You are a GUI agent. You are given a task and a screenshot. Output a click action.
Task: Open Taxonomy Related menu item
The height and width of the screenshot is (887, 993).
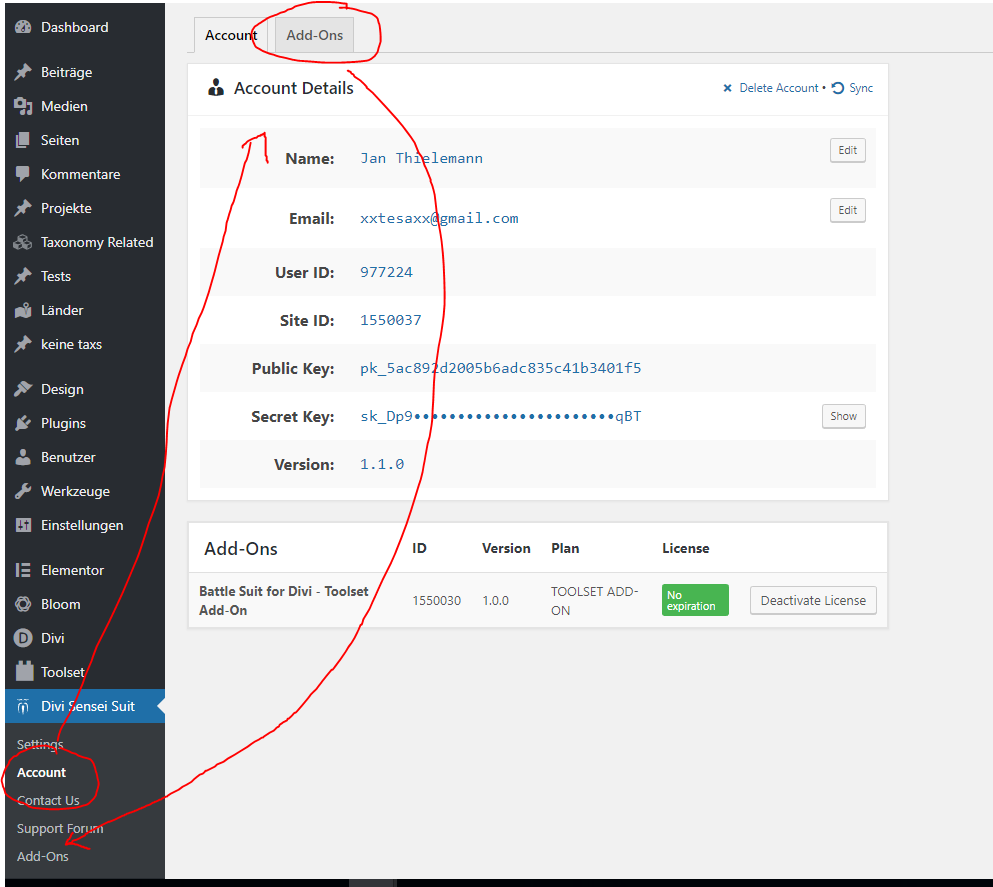(x=85, y=242)
